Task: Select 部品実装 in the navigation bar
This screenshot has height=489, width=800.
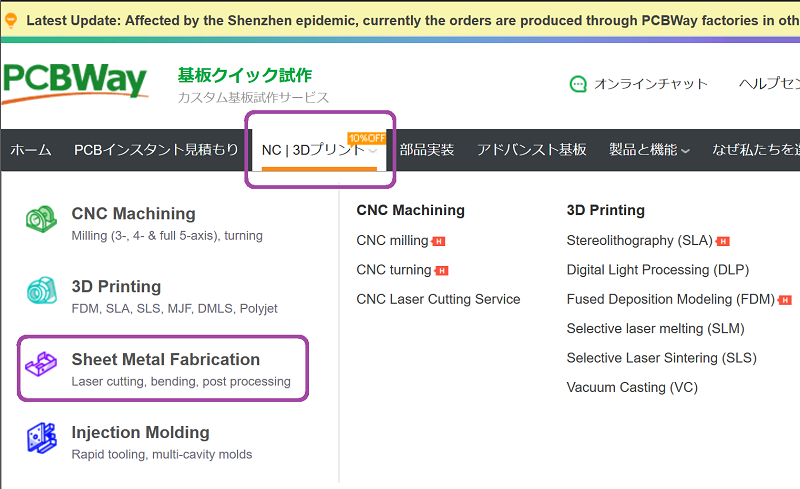Action: (x=427, y=150)
